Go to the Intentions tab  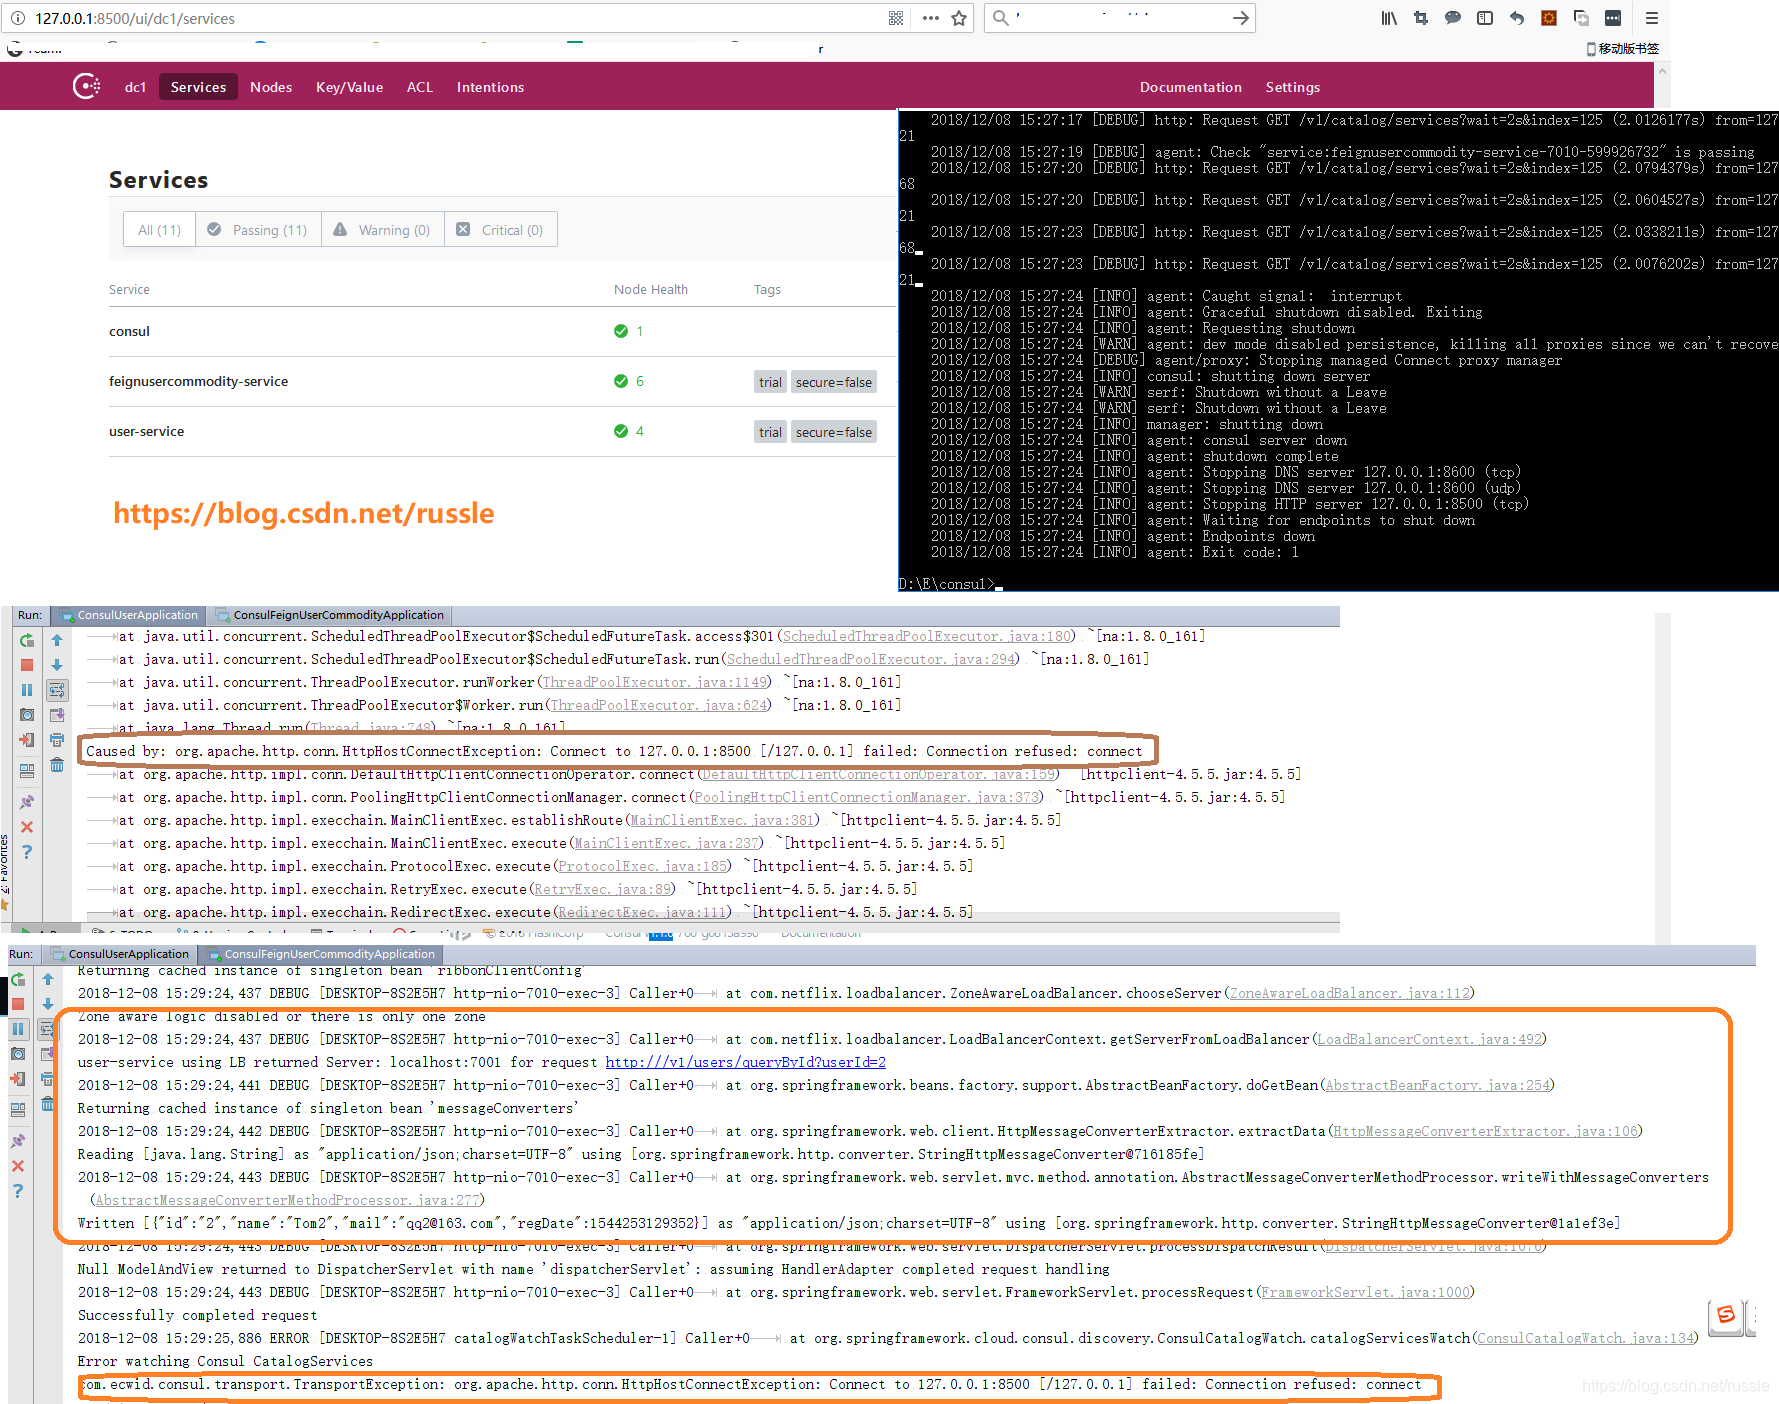(490, 87)
